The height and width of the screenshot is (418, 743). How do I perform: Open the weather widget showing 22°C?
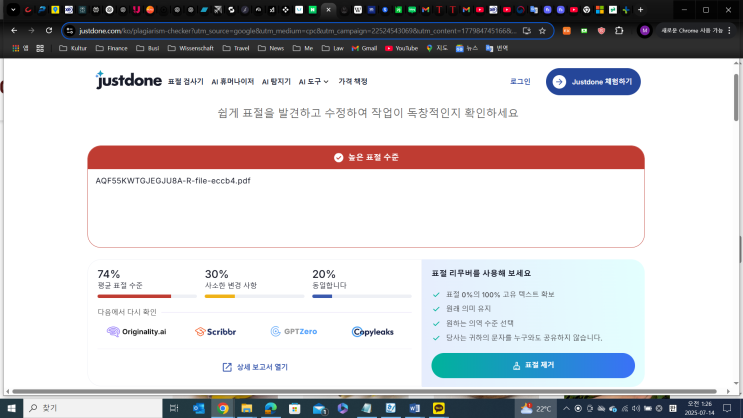point(536,408)
